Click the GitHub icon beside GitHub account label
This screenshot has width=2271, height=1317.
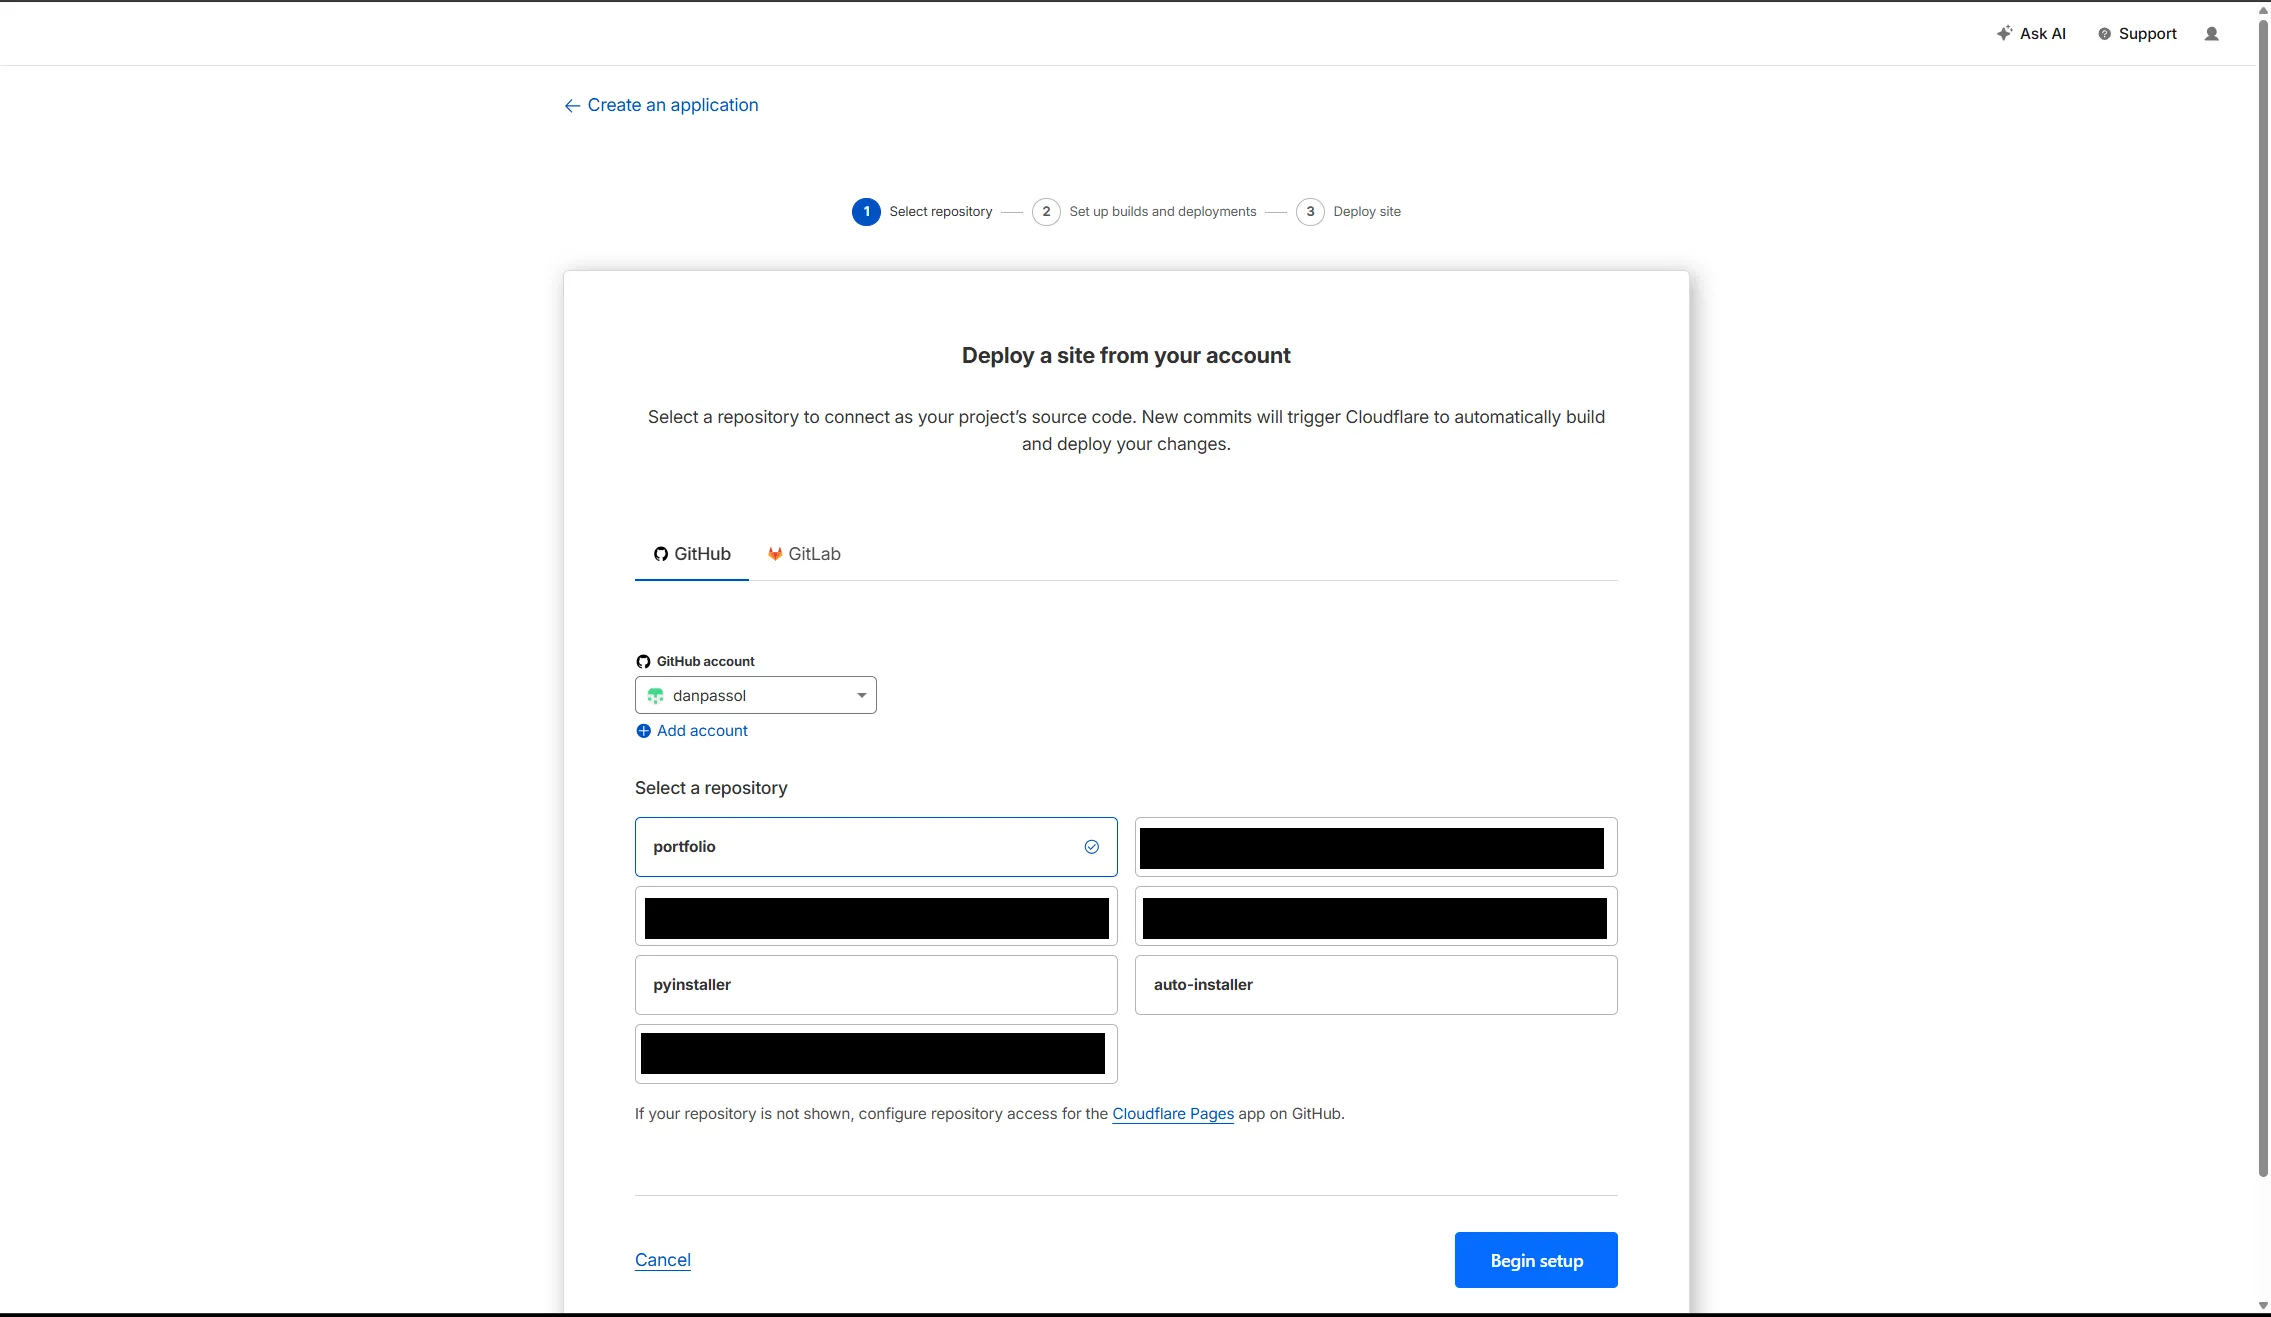pyautogui.click(x=643, y=662)
